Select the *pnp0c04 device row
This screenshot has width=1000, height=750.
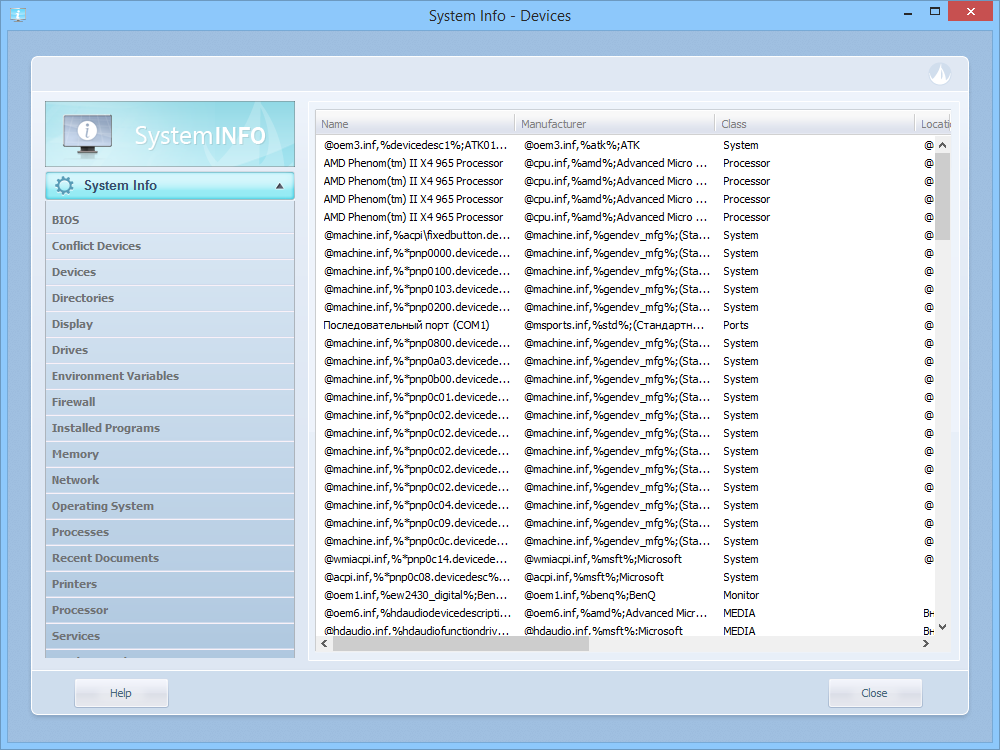625,505
